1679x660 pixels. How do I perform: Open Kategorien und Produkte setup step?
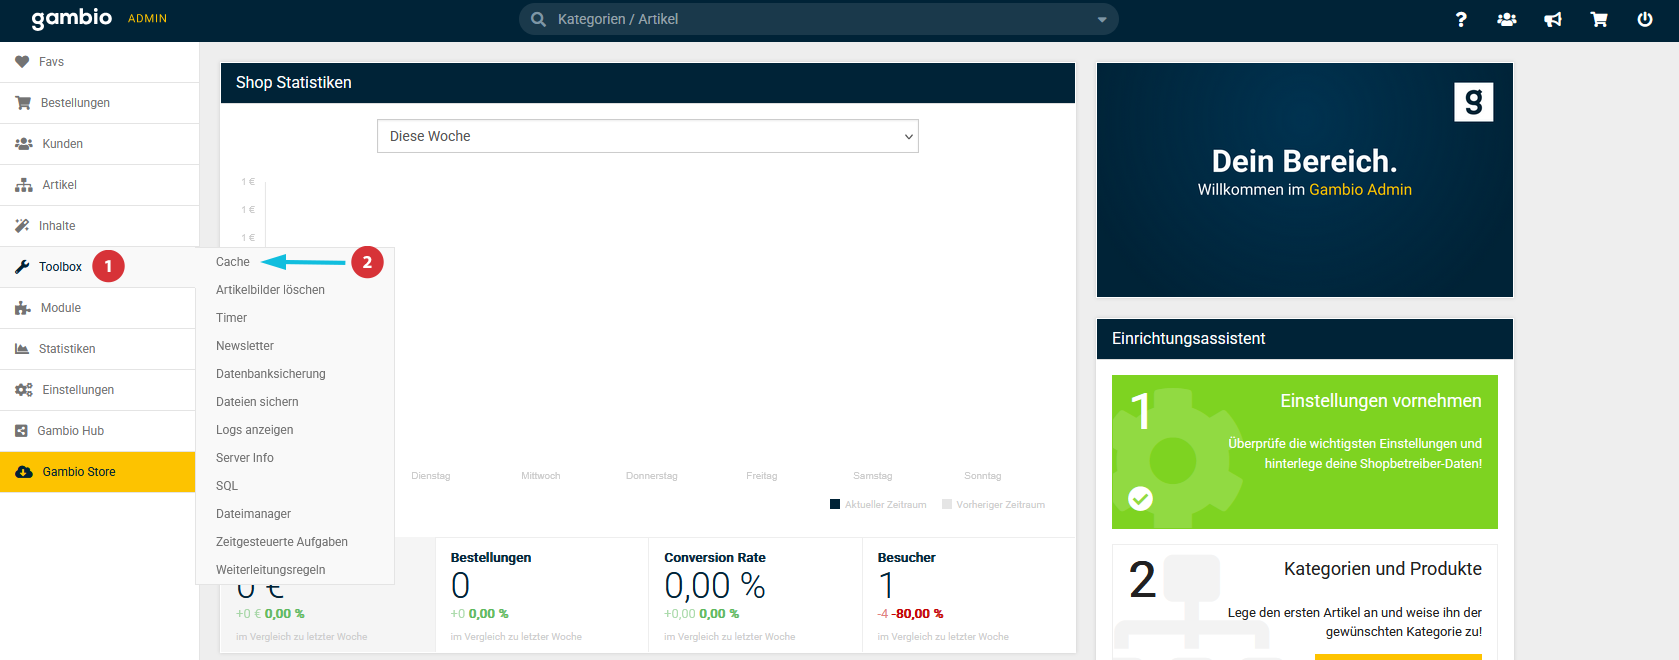tap(1382, 569)
